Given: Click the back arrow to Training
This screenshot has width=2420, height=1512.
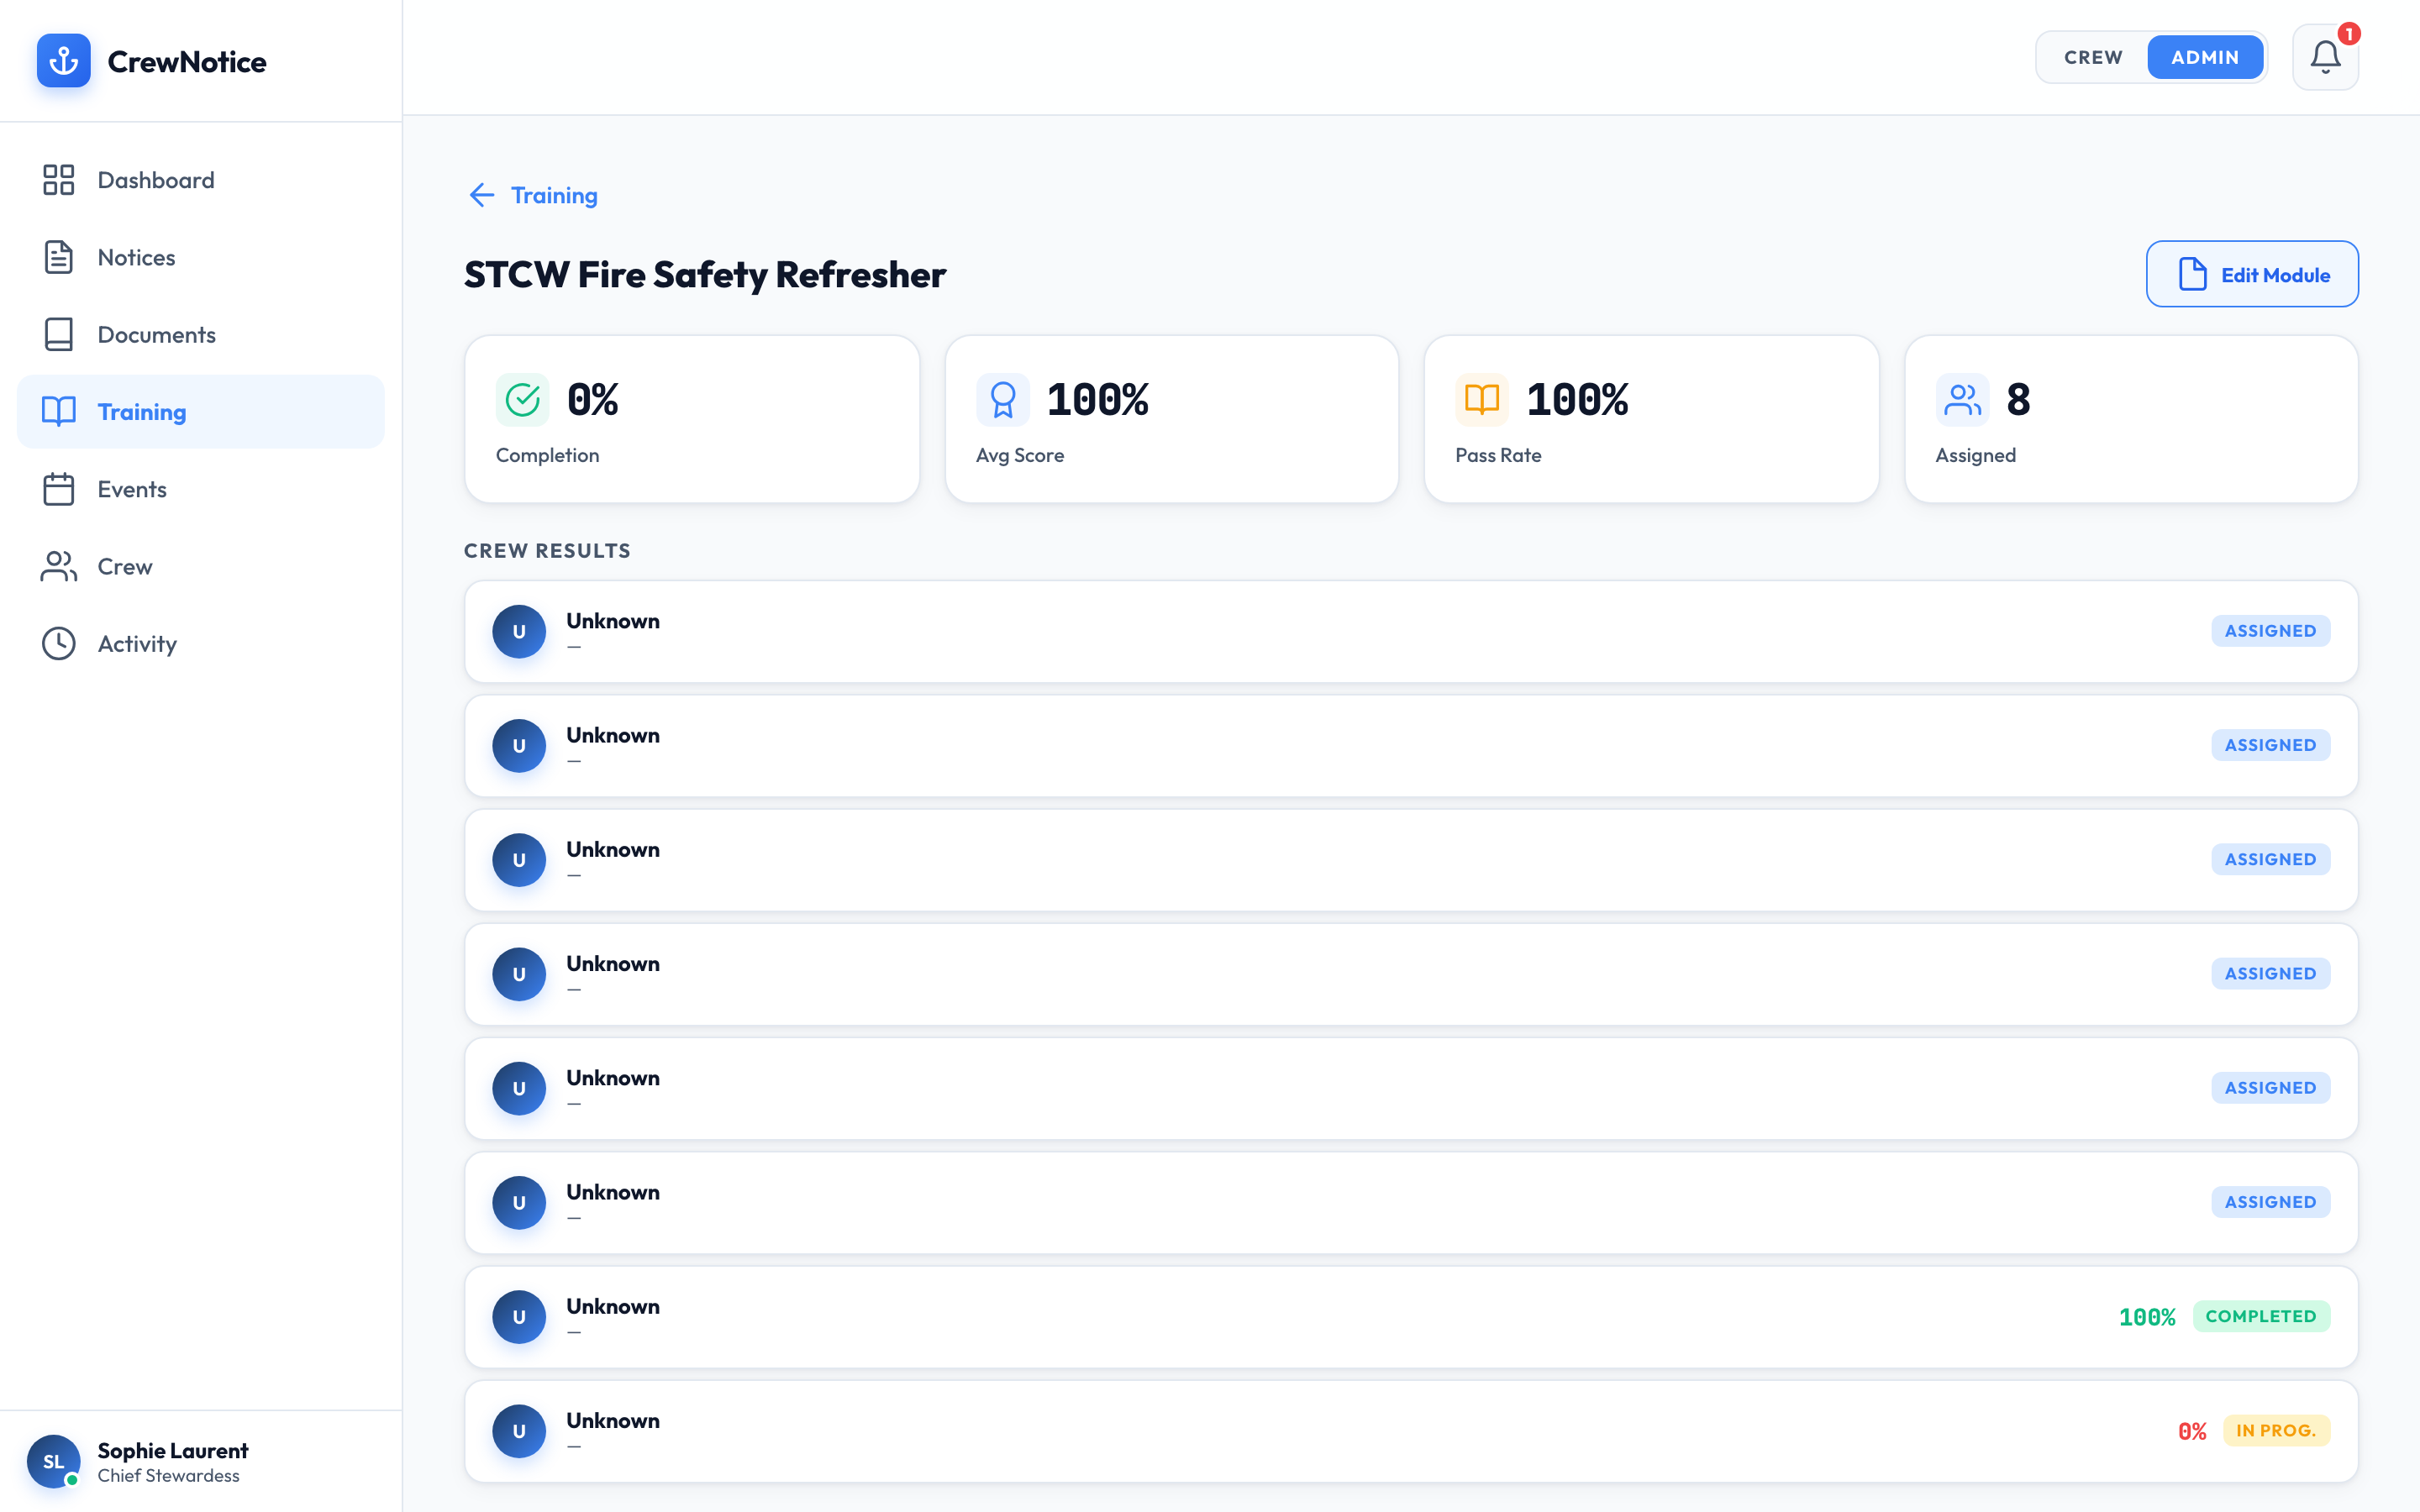Looking at the screenshot, I should pos(482,195).
